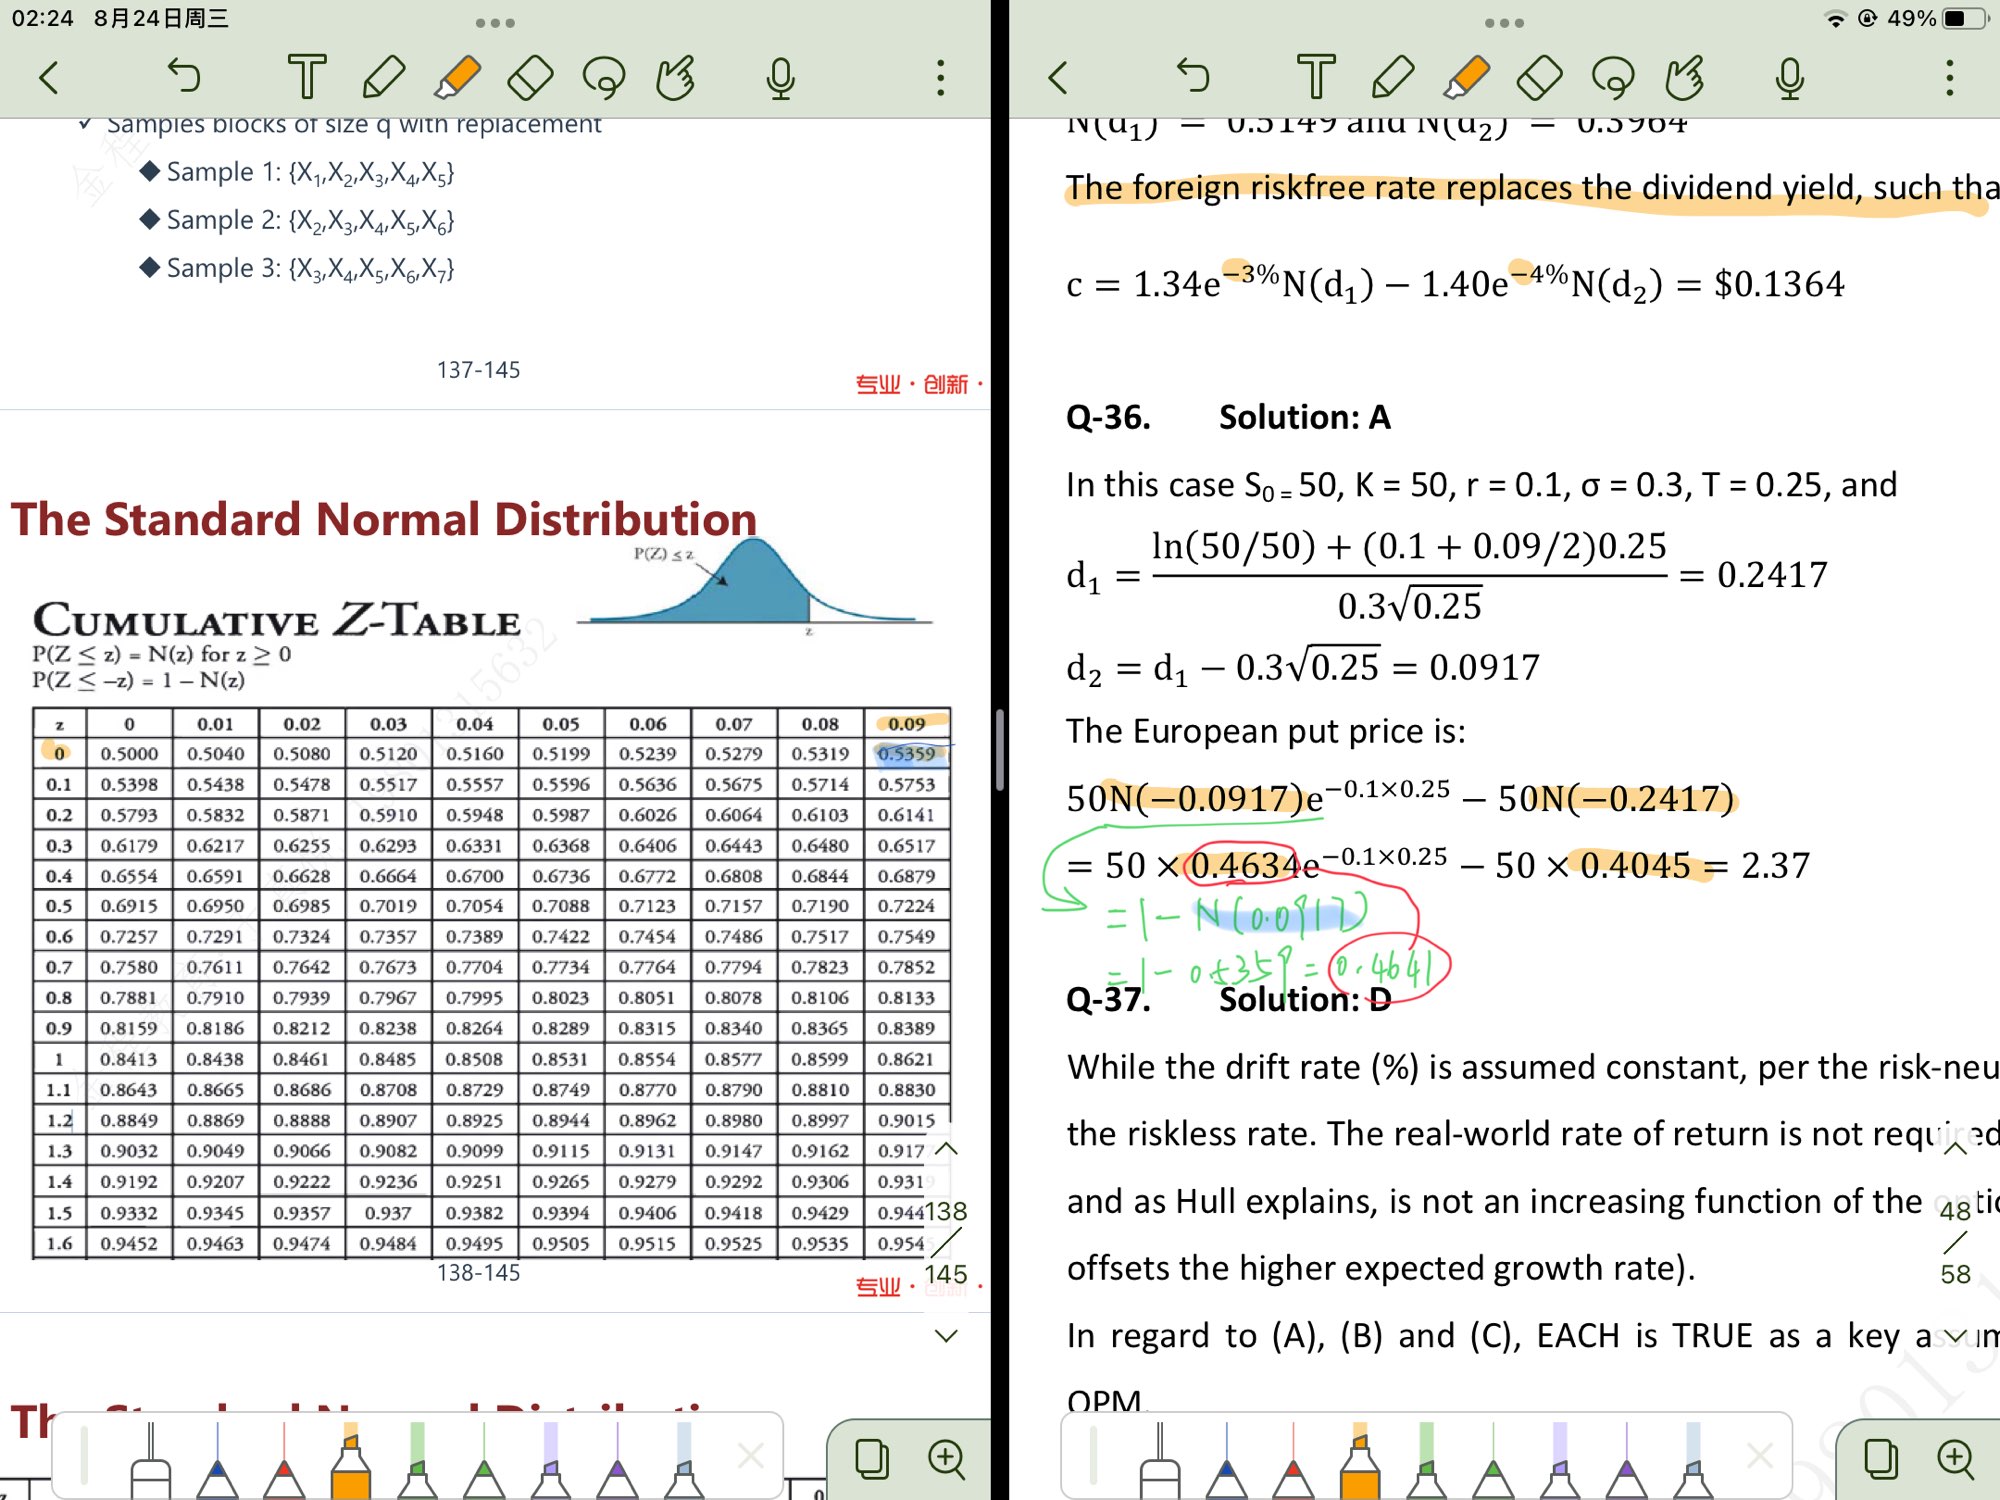Viewport: 2000px width, 1500px height.
Task: Jump to previous page with left up chevron
Action: pyautogui.click(x=946, y=1149)
